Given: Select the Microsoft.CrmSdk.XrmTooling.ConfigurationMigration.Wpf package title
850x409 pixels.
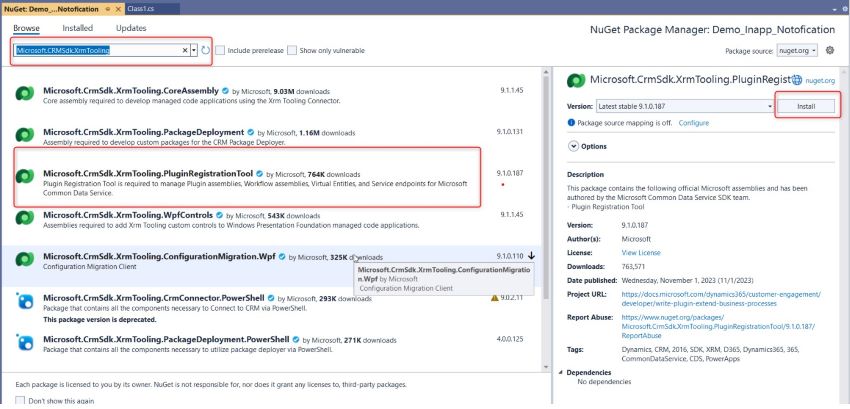Looking at the screenshot, I should coord(159,256).
